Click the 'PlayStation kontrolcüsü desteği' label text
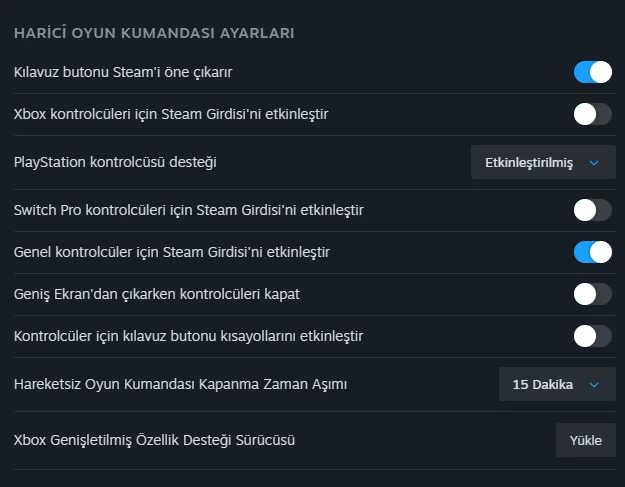This screenshot has width=625, height=487. (115, 162)
